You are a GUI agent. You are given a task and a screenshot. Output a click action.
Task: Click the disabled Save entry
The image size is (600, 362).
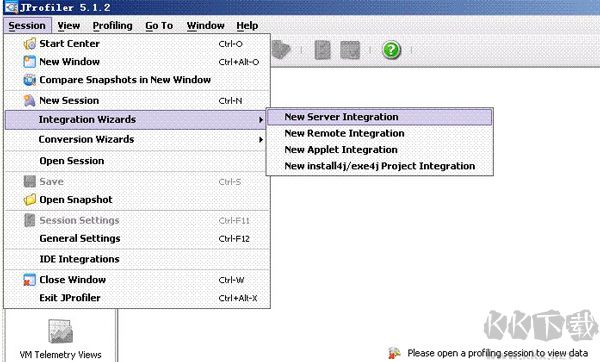click(137, 181)
